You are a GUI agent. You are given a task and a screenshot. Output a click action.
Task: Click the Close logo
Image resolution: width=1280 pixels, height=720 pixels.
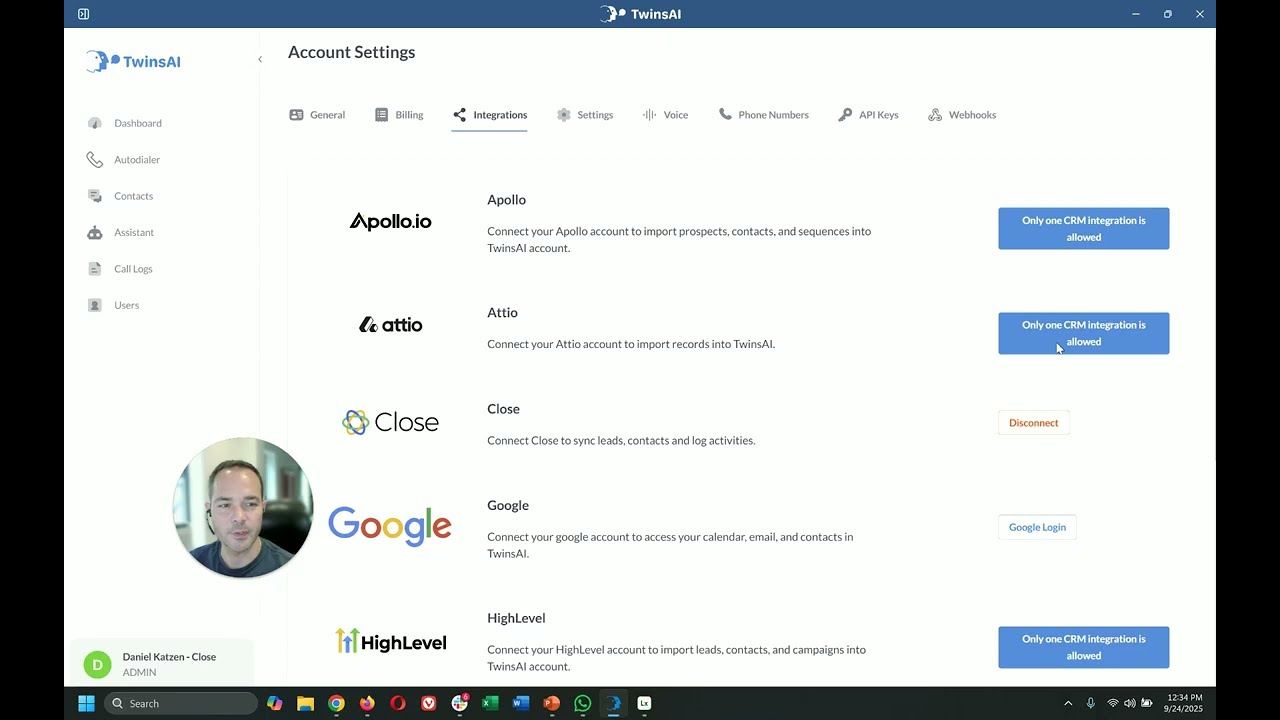click(390, 422)
